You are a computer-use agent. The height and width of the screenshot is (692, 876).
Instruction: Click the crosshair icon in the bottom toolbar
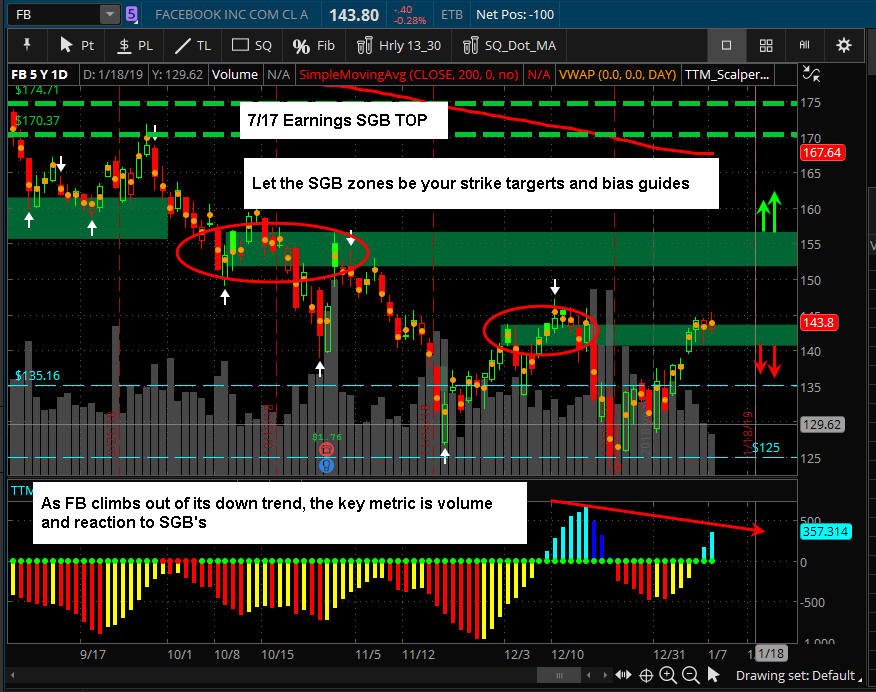[x=646, y=676]
